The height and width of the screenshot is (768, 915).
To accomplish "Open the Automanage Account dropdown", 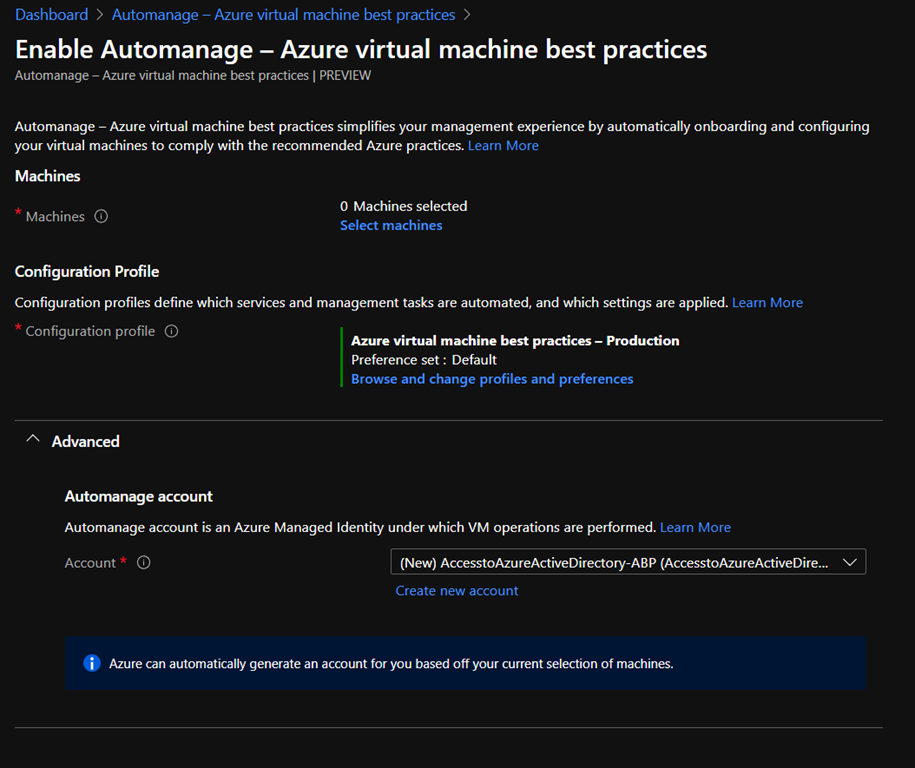I will click(614, 562).
